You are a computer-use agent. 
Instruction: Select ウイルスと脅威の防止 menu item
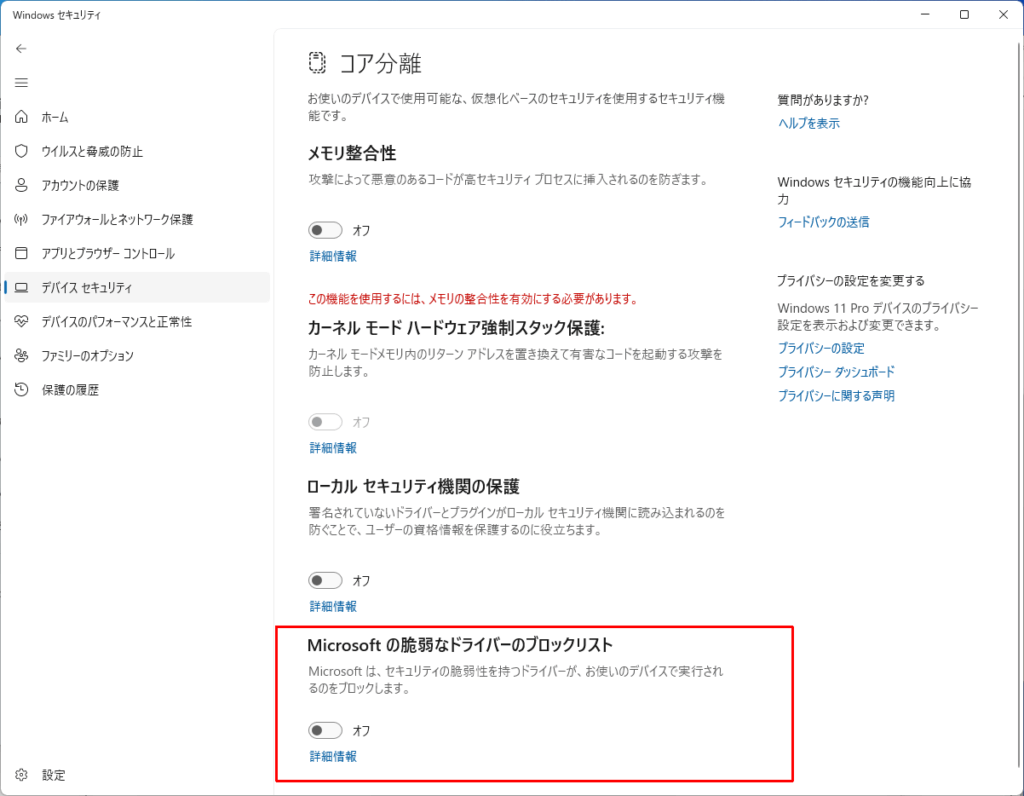137,151
